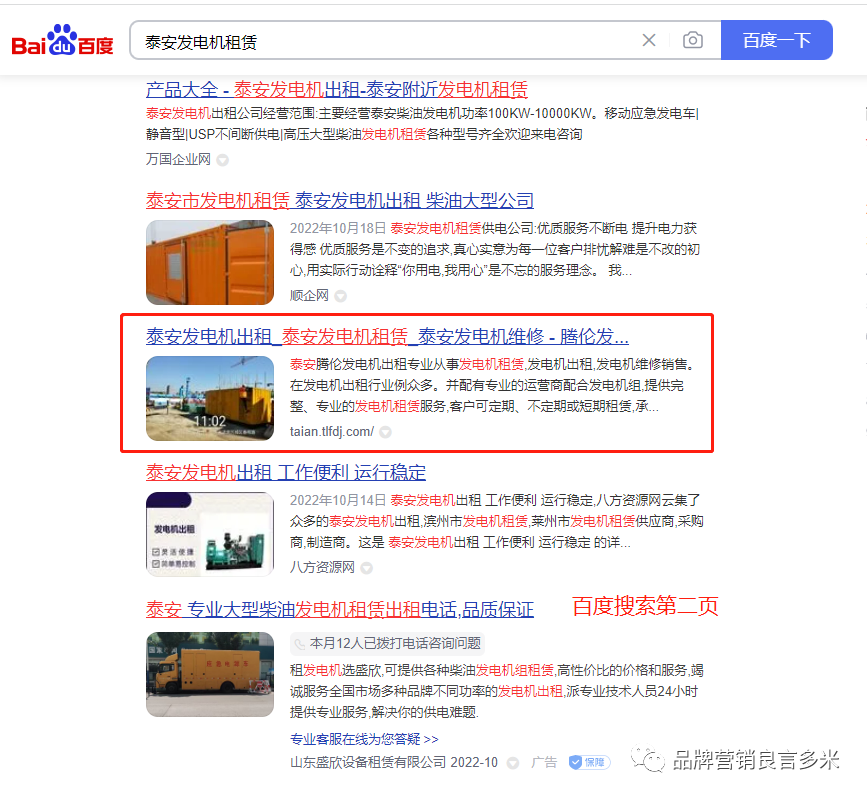Expand dropdown arrow beside 八方资源网
The height and width of the screenshot is (797, 867).
(366, 568)
